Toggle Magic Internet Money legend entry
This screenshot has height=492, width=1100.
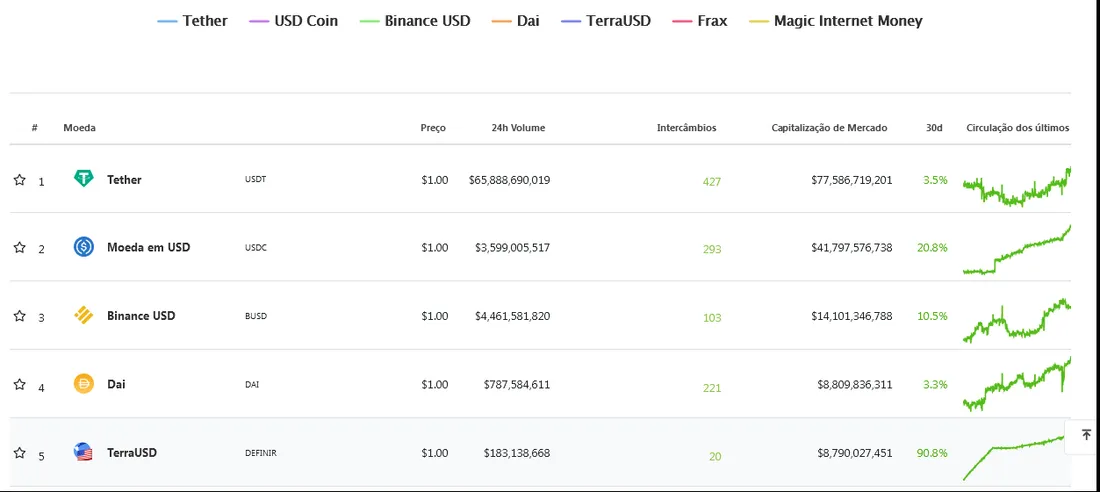click(836, 21)
